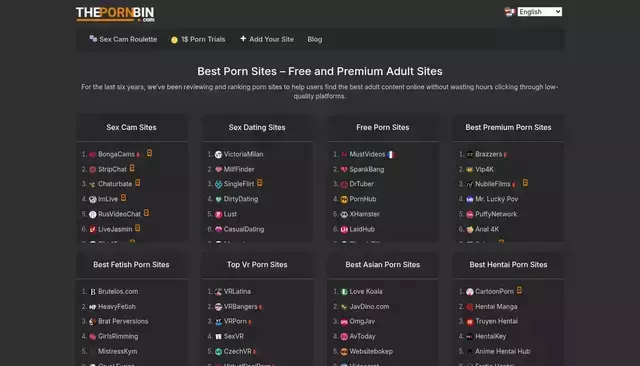Viewport: 640px width, 366px height.
Task: Click the VRLatina favicon icon
Action: pyautogui.click(x=218, y=292)
